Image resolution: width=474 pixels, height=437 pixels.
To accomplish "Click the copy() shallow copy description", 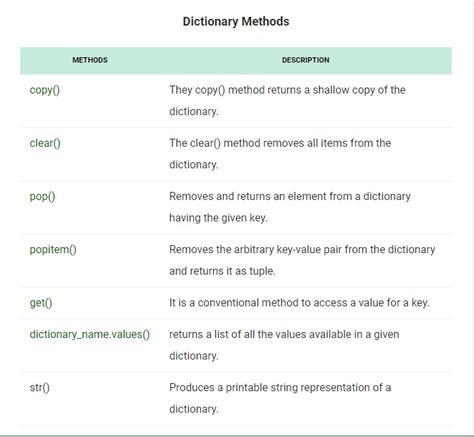I will pyautogui.click(x=287, y=100).
